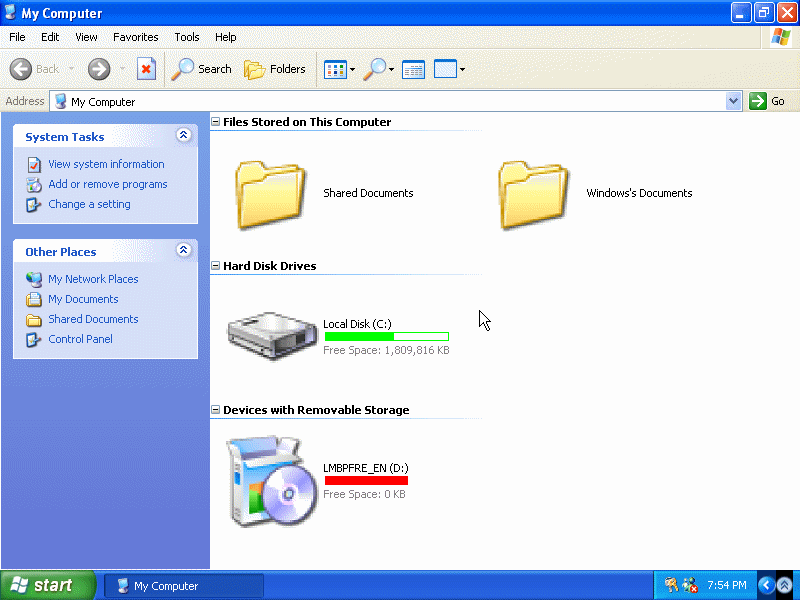Open the Favorites menu
The width and height of the screenshot is (800, 600).
pyautogui.click(x=136, y=37)
